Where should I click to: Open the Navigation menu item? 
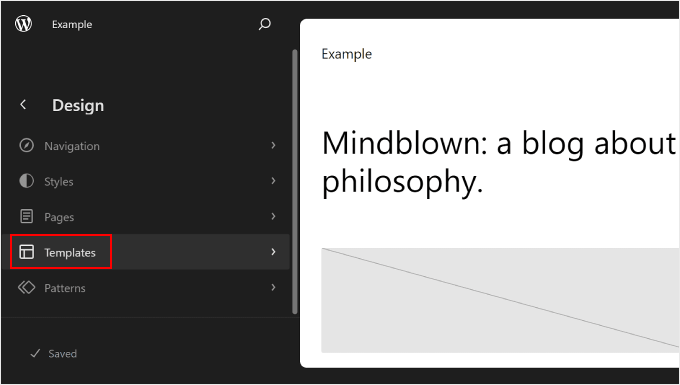pos(146,146)
